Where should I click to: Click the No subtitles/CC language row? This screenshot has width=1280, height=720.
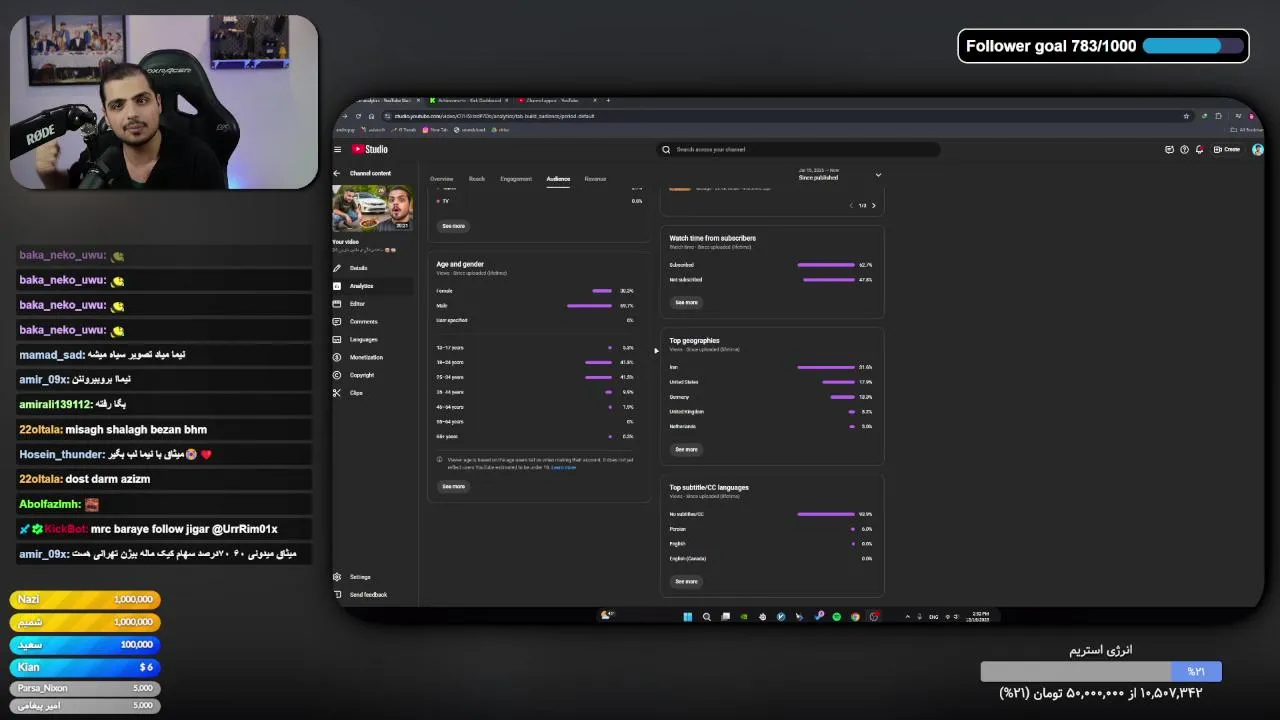(771, 514)
